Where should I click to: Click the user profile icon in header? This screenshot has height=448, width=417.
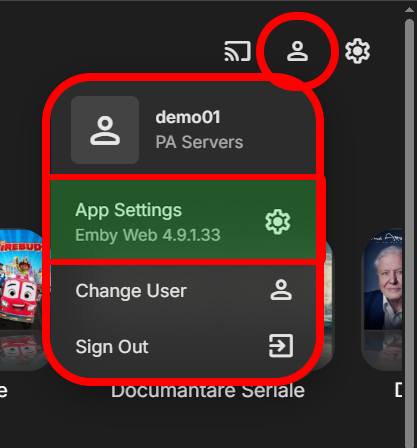click(x=297, y=51)
